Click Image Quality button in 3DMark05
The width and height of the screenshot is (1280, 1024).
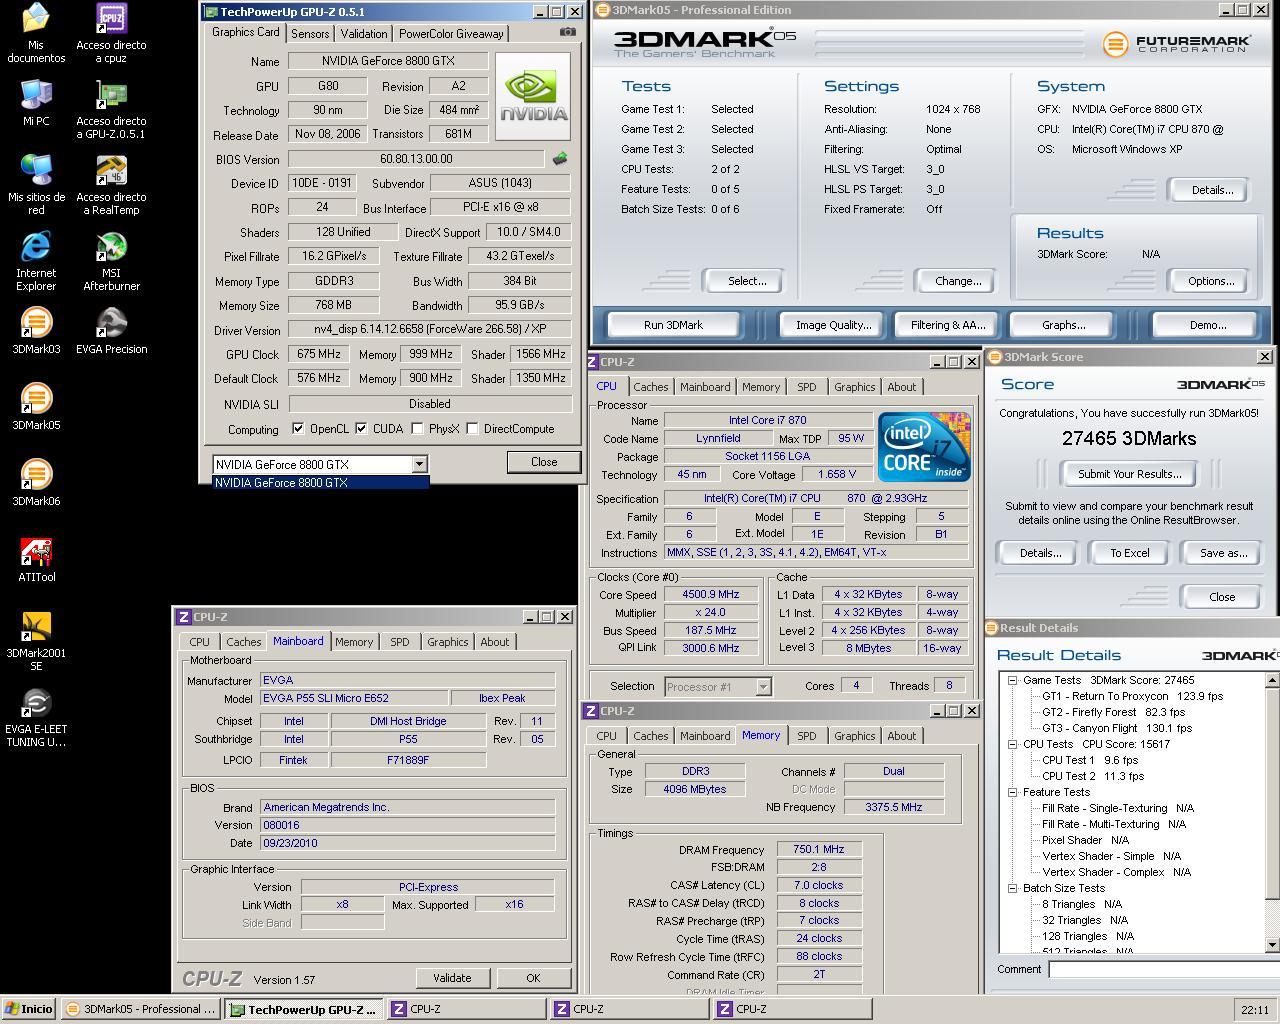(x=833, y=325)
